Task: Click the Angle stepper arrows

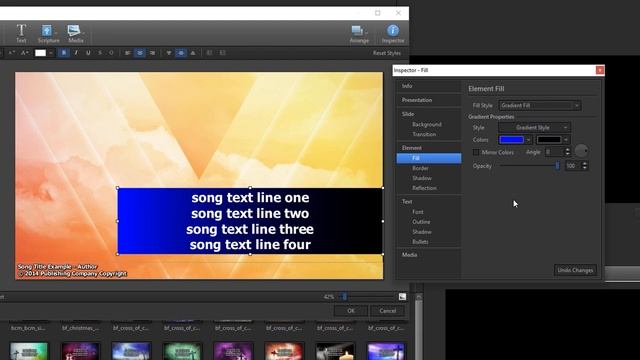Action: point(567,152)
